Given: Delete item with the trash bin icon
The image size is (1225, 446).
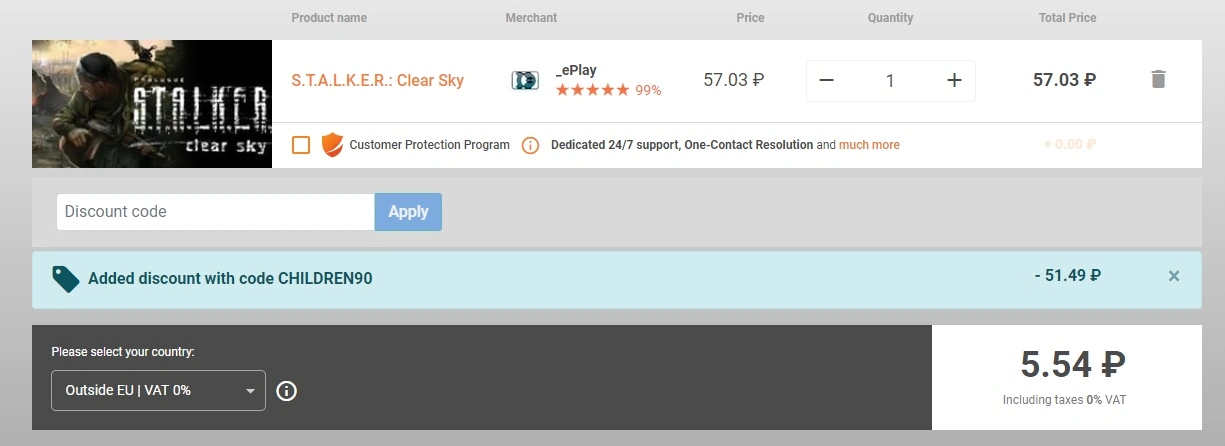Looking at the screenshot, I should click(x=1158, y=79).
